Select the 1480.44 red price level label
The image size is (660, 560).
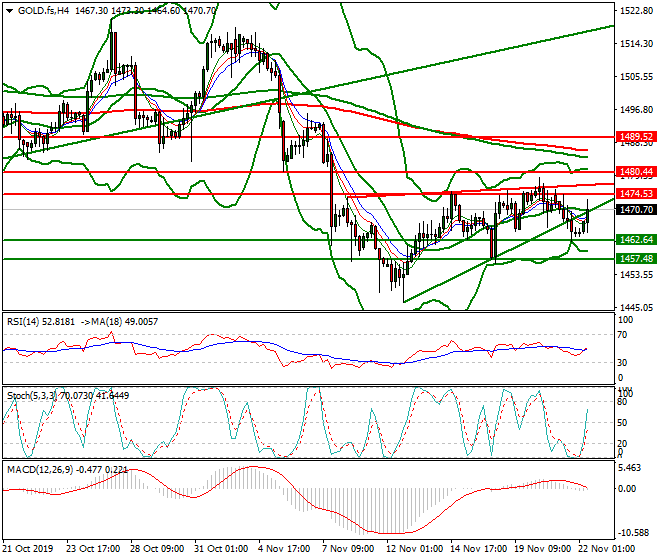(636, 171)
